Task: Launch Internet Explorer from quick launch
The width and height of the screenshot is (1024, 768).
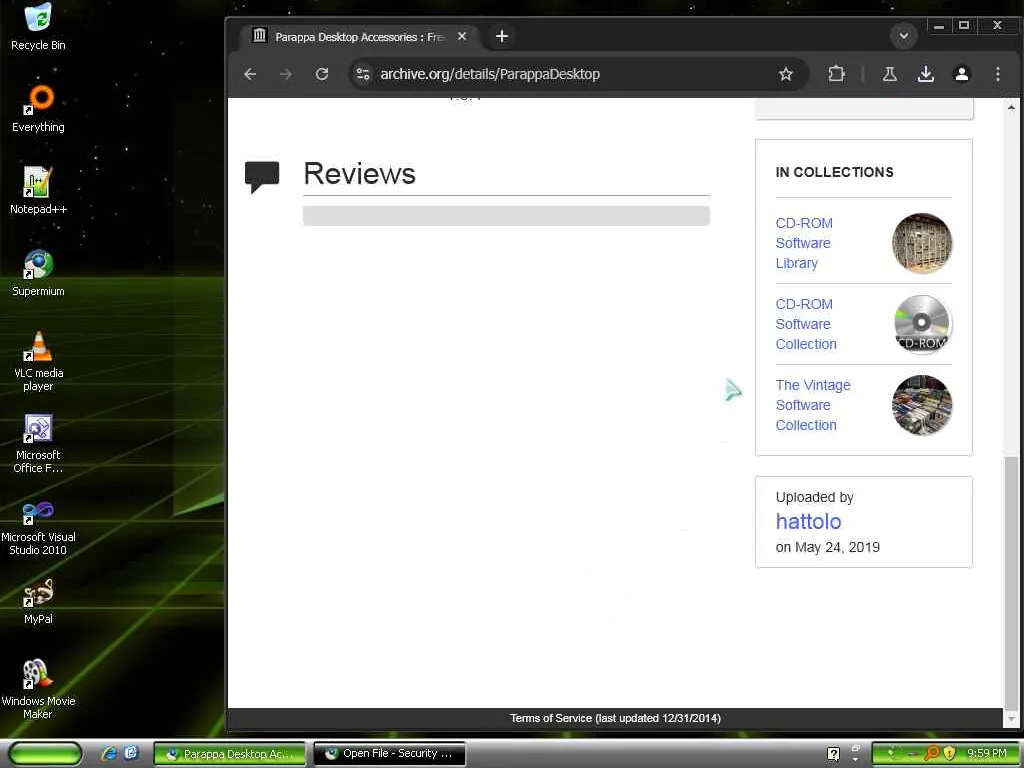Action: click(x=109, y=754)
